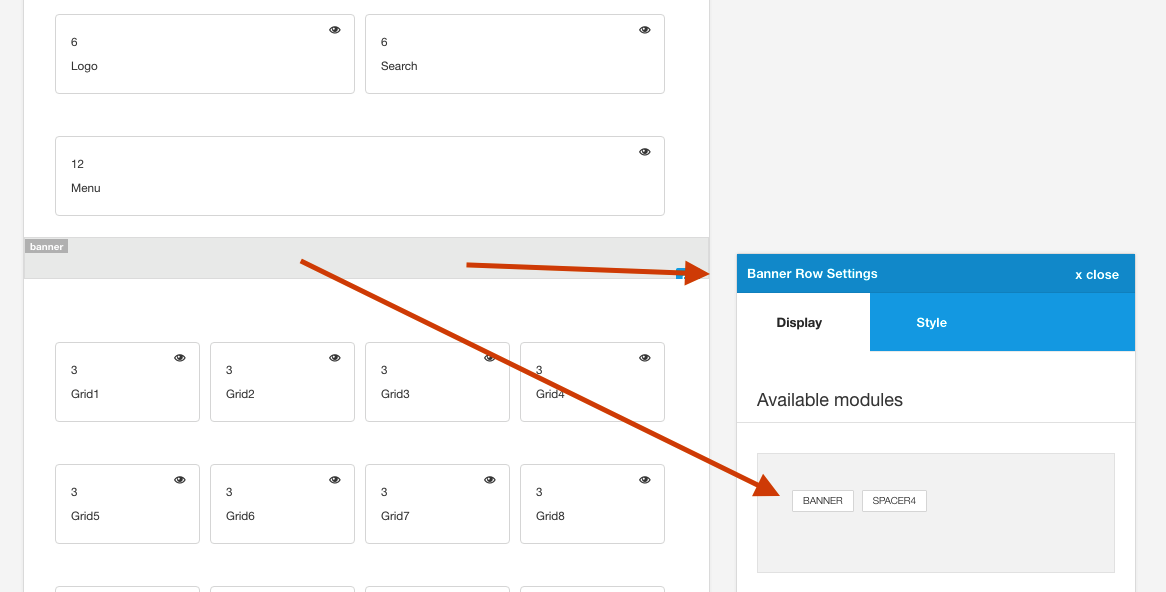Select the BANNER module chip
This screenshot has width=1166, height=592.
tap(822, 501)
